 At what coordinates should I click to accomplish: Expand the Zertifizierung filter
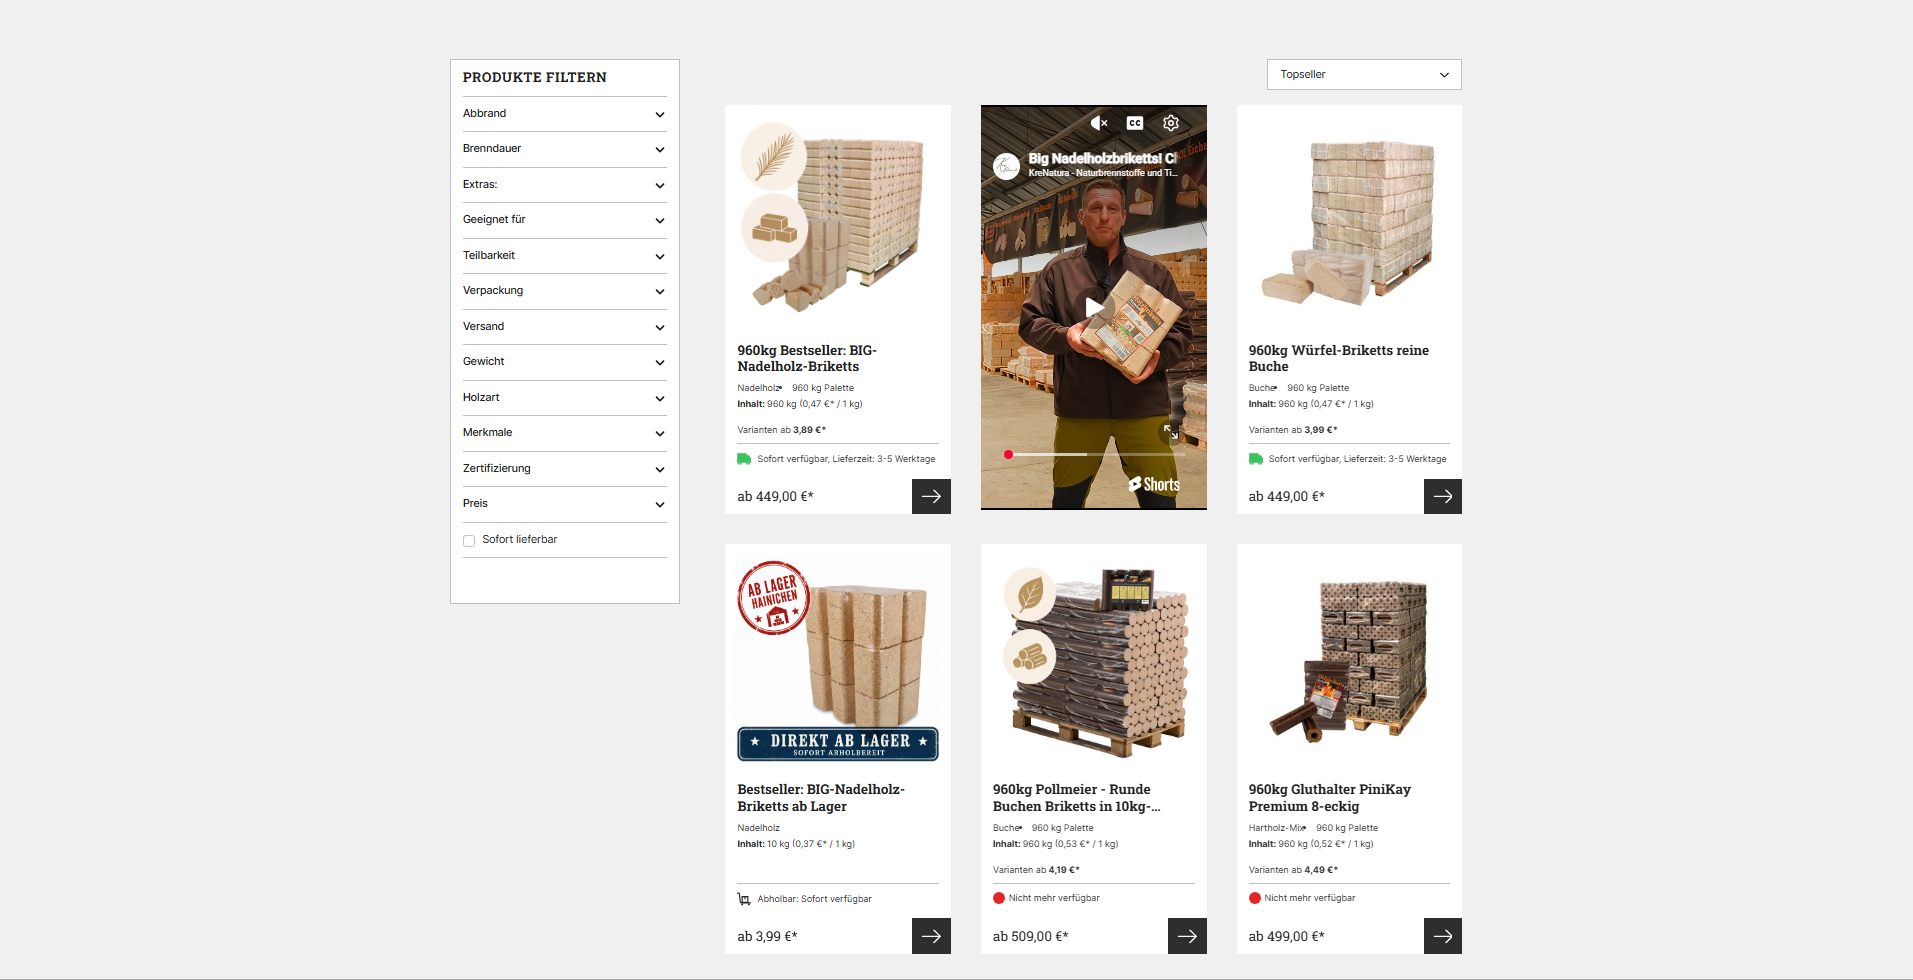(564, 469)
